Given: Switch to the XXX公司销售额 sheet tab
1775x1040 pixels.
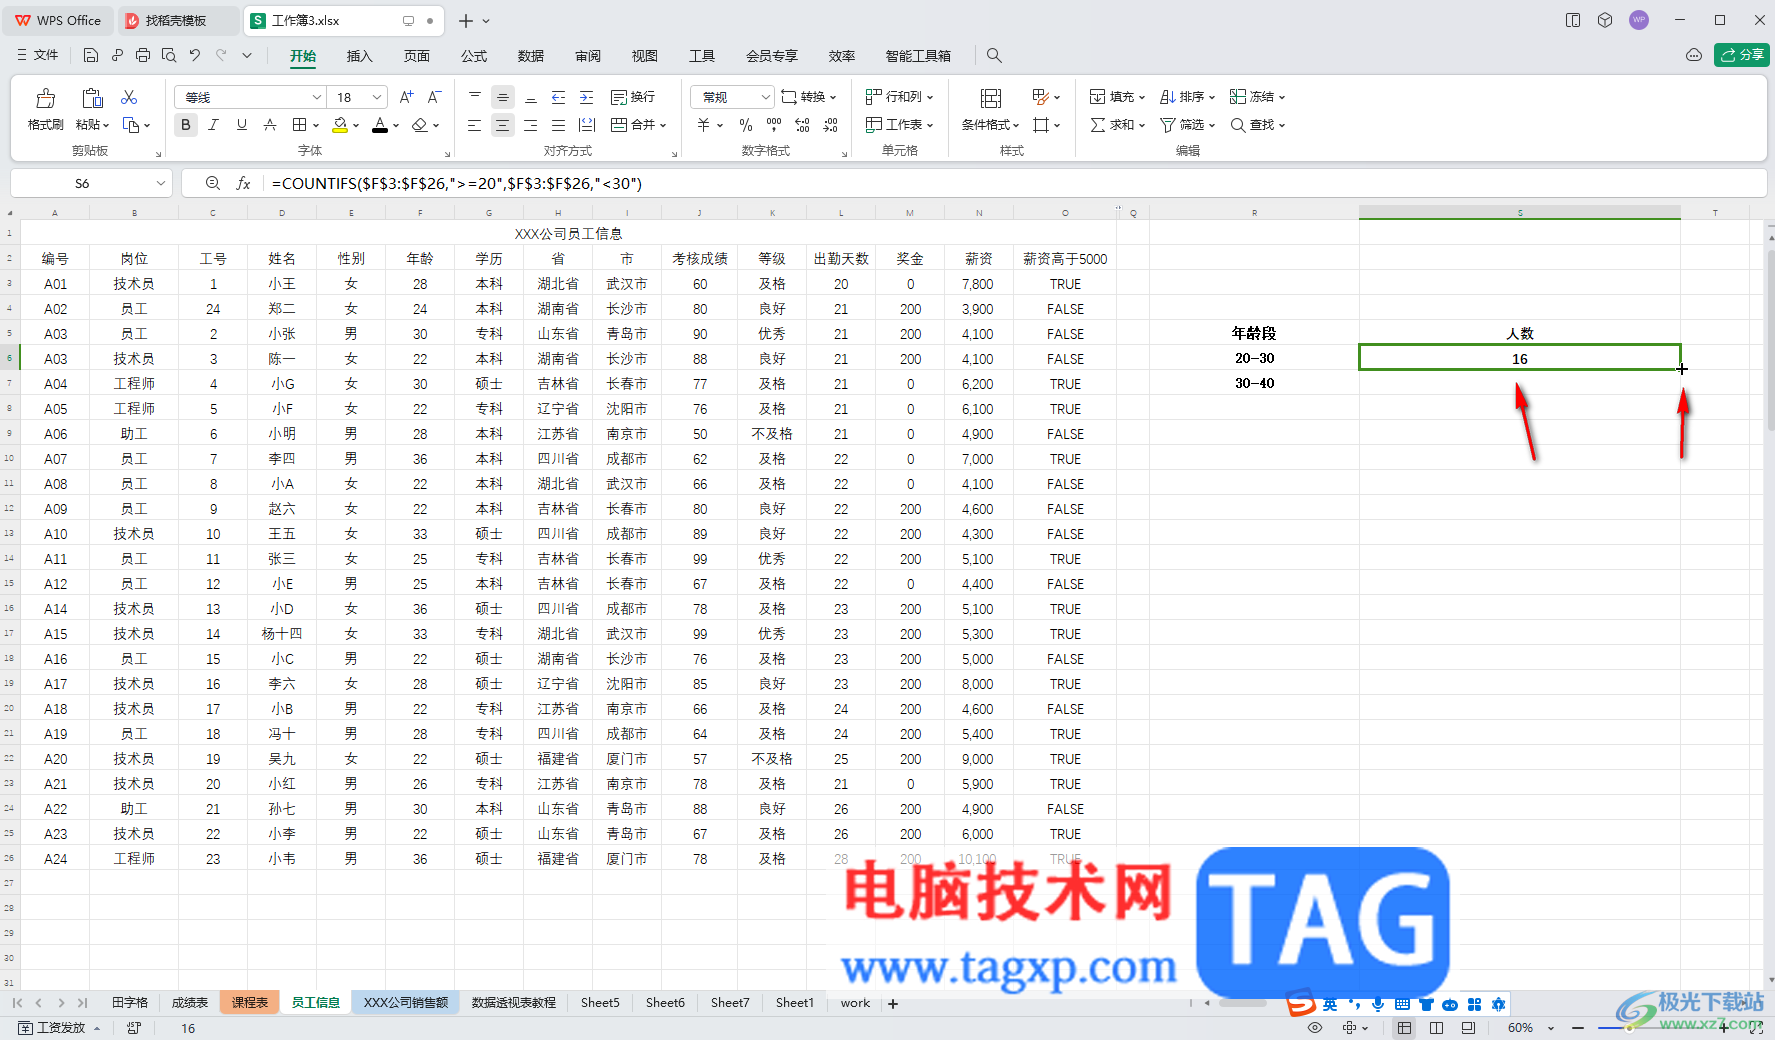Looking at the screenshot, I should (405, 1003).
